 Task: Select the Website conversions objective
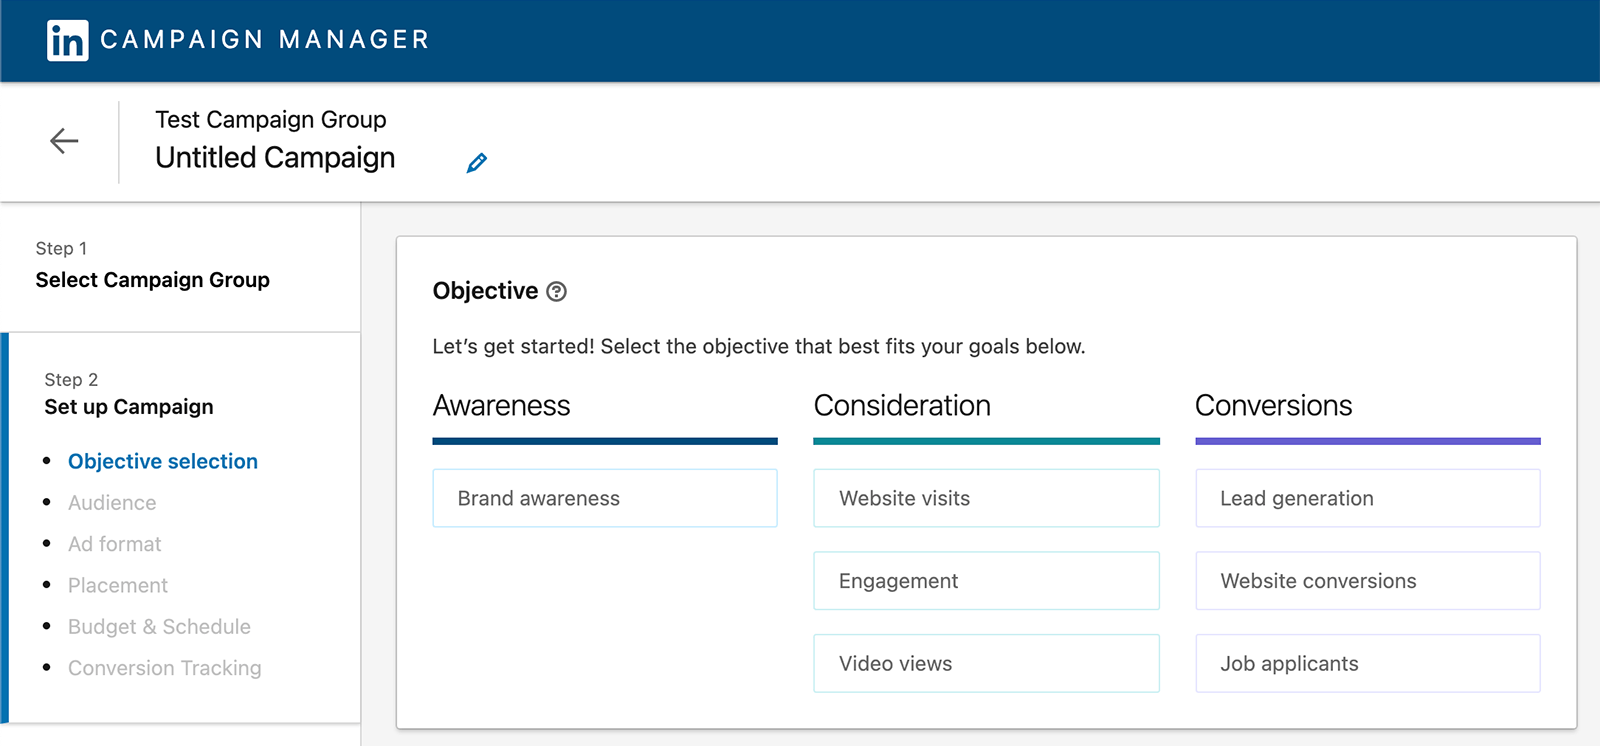click(1368, 581)
